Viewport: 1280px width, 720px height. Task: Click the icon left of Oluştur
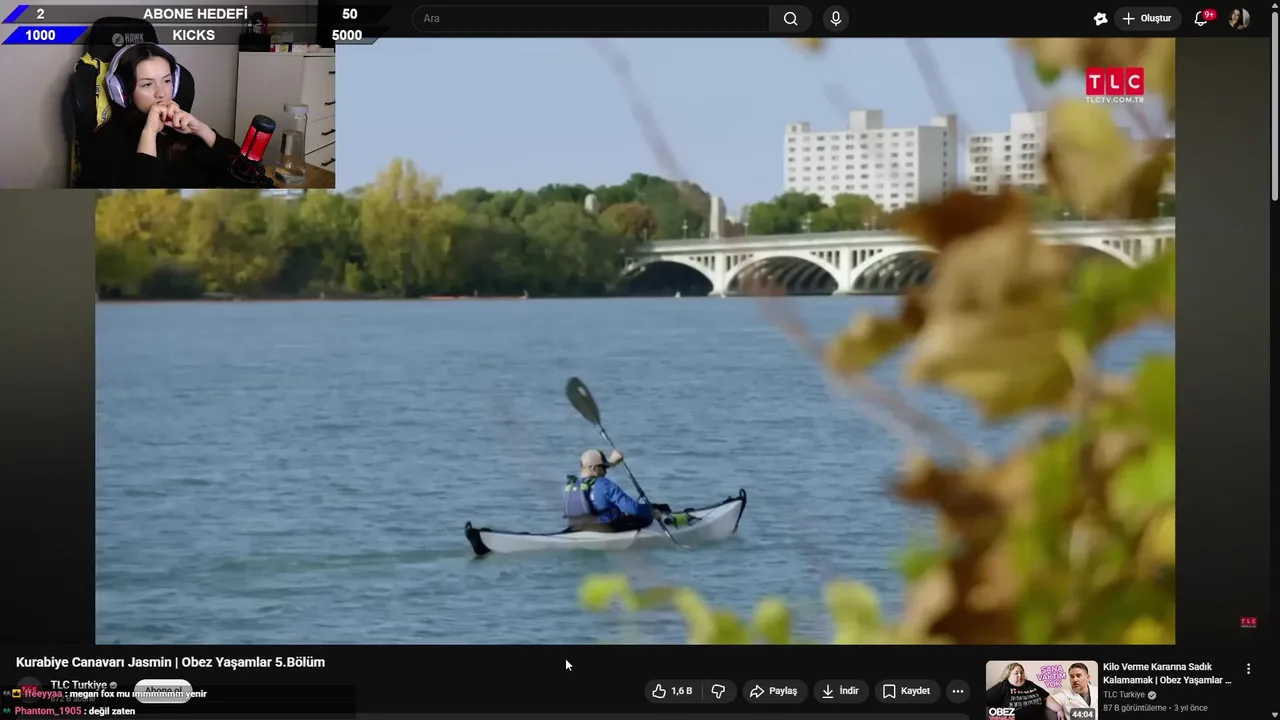pos(1100,19)
